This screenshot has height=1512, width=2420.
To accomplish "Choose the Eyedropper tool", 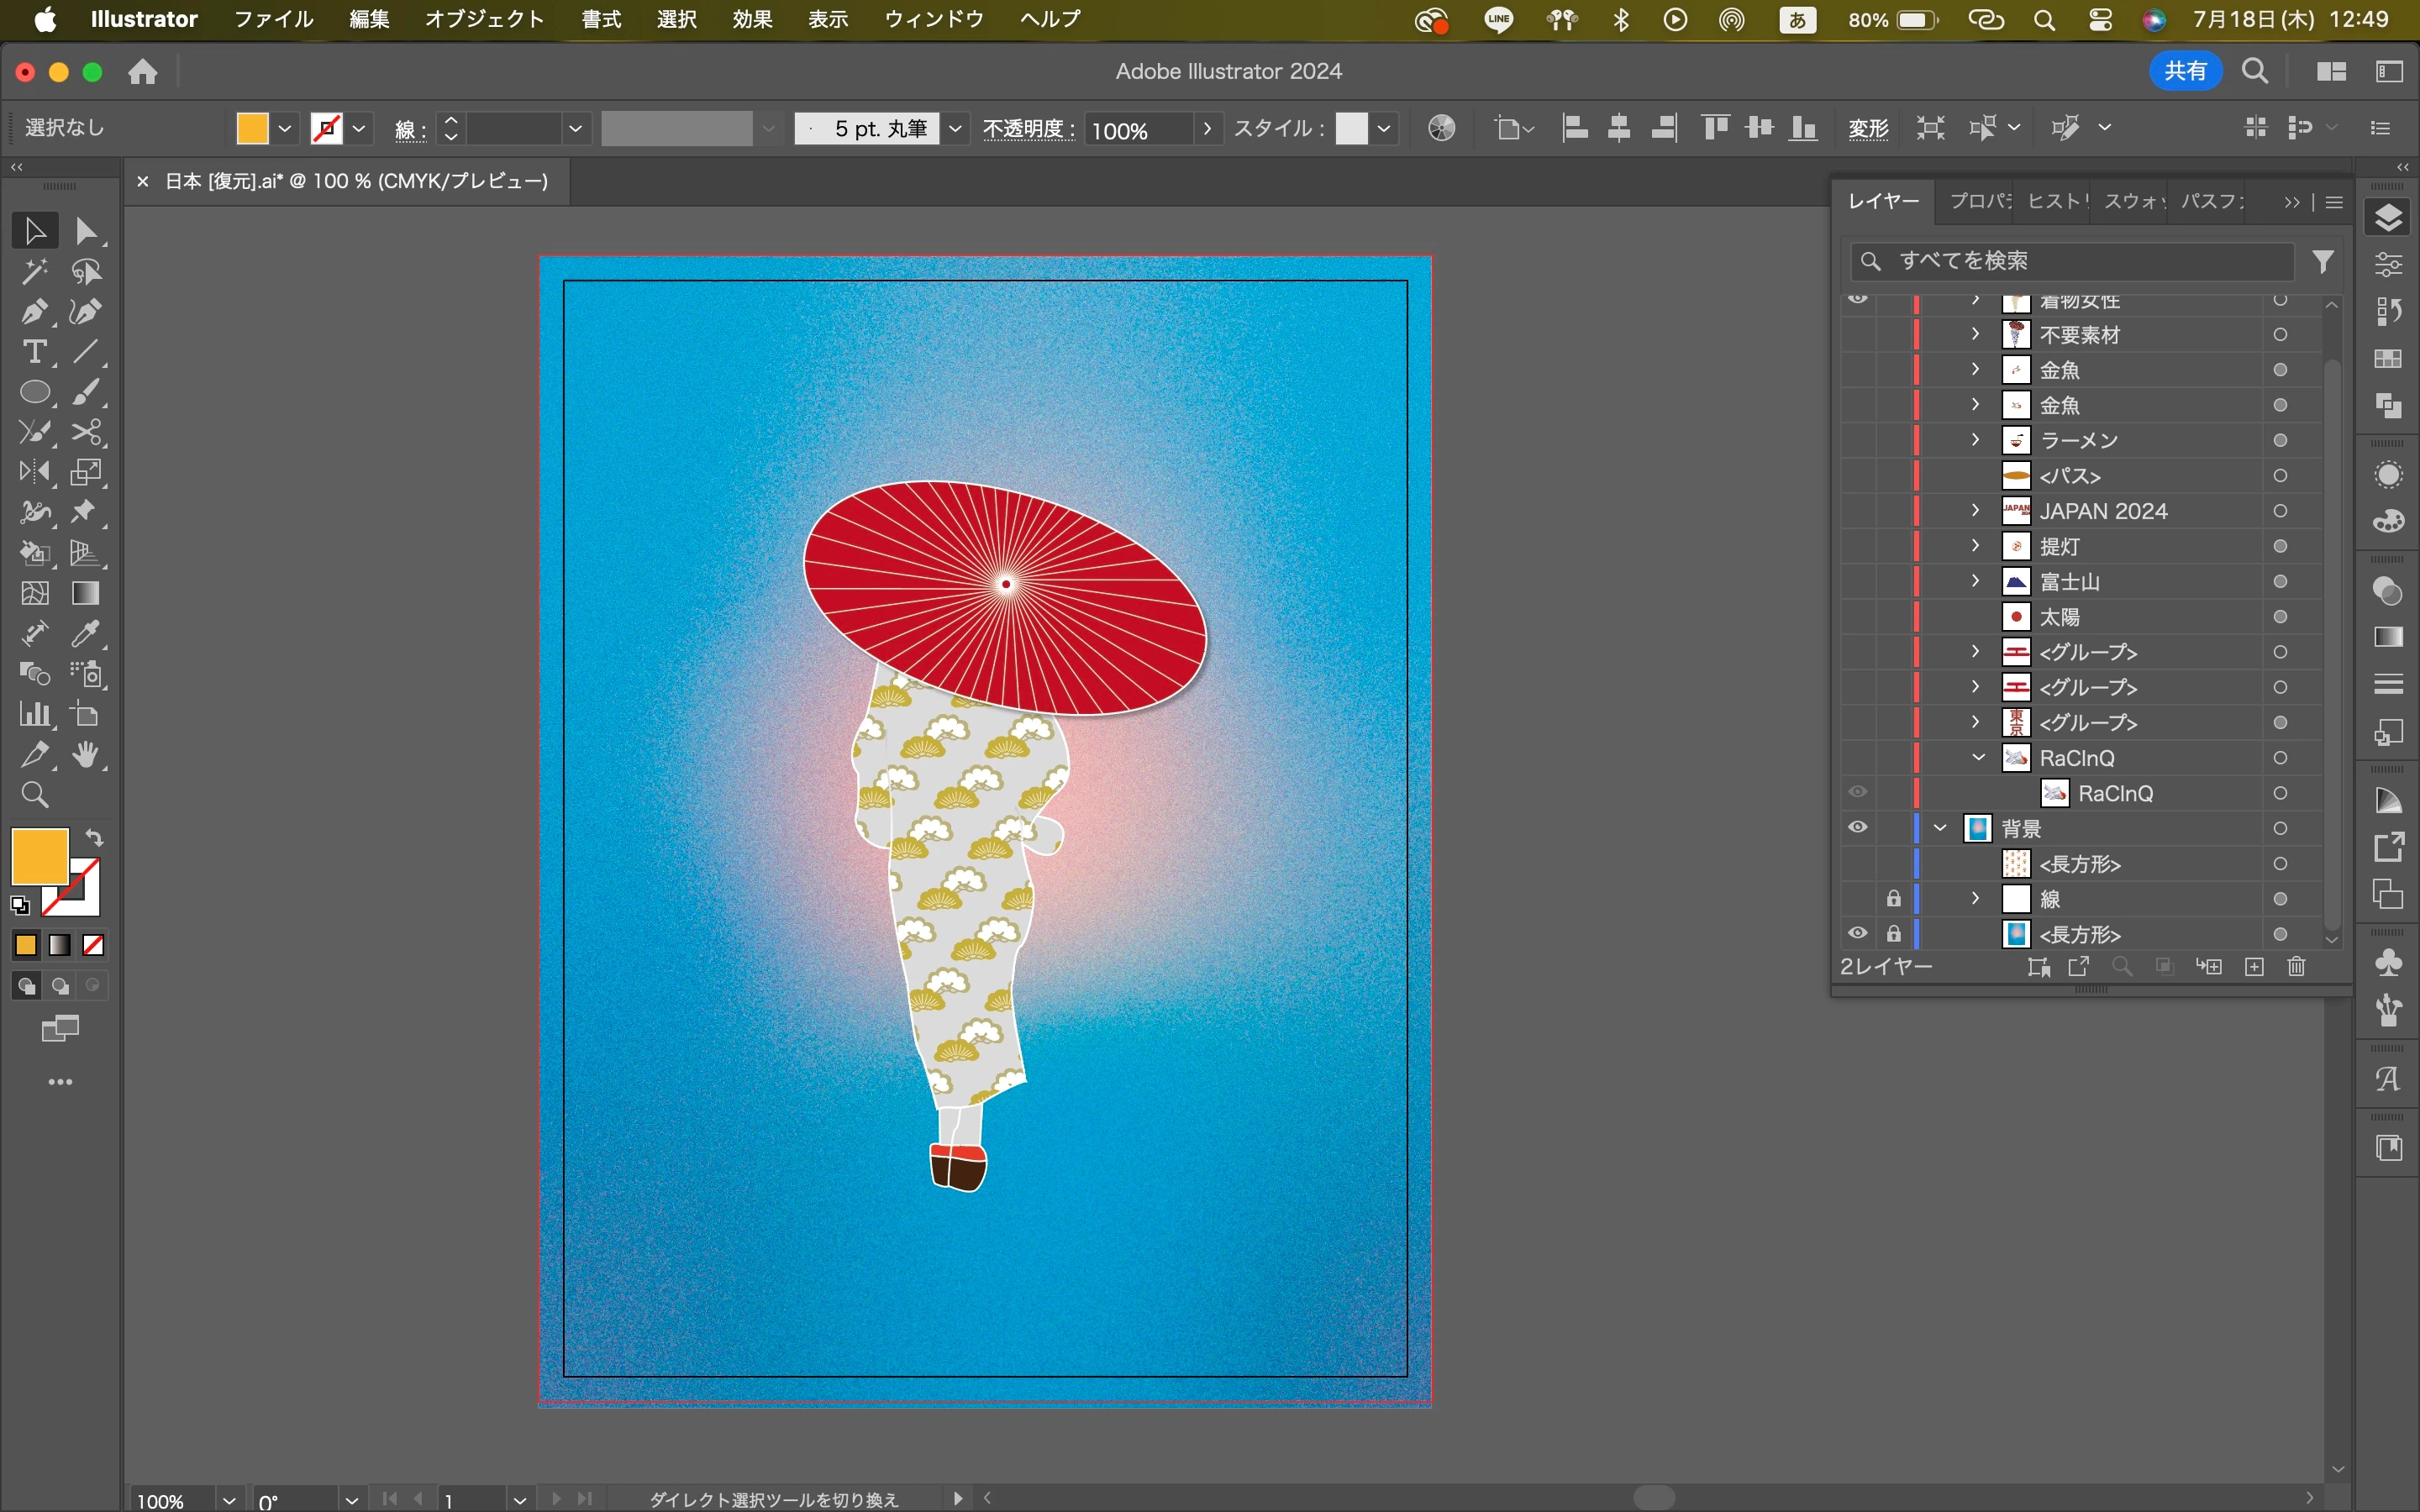I will [86, 634].
